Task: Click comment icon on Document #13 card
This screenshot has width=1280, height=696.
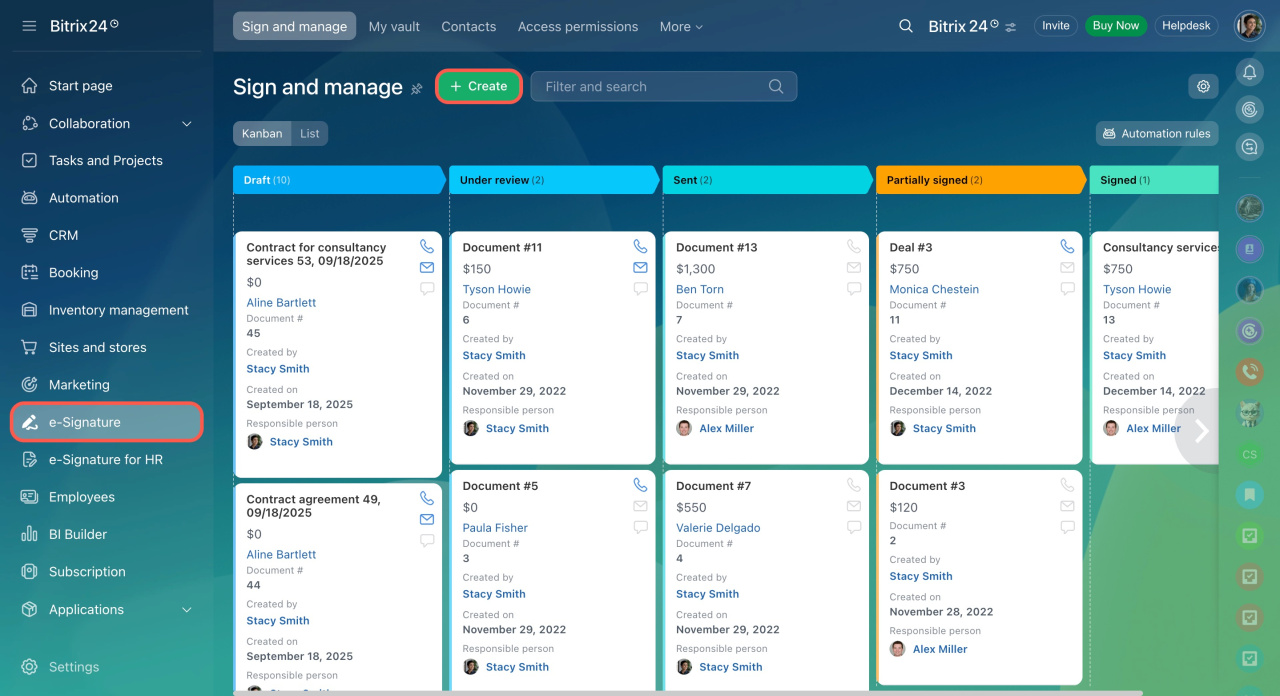Action: 853,289
